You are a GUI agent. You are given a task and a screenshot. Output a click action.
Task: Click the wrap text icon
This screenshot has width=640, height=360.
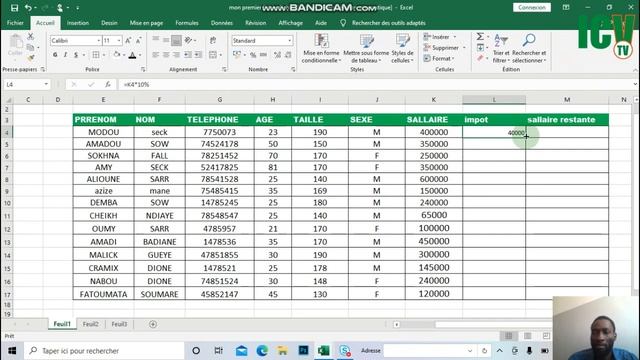click(x=213, y=40)
